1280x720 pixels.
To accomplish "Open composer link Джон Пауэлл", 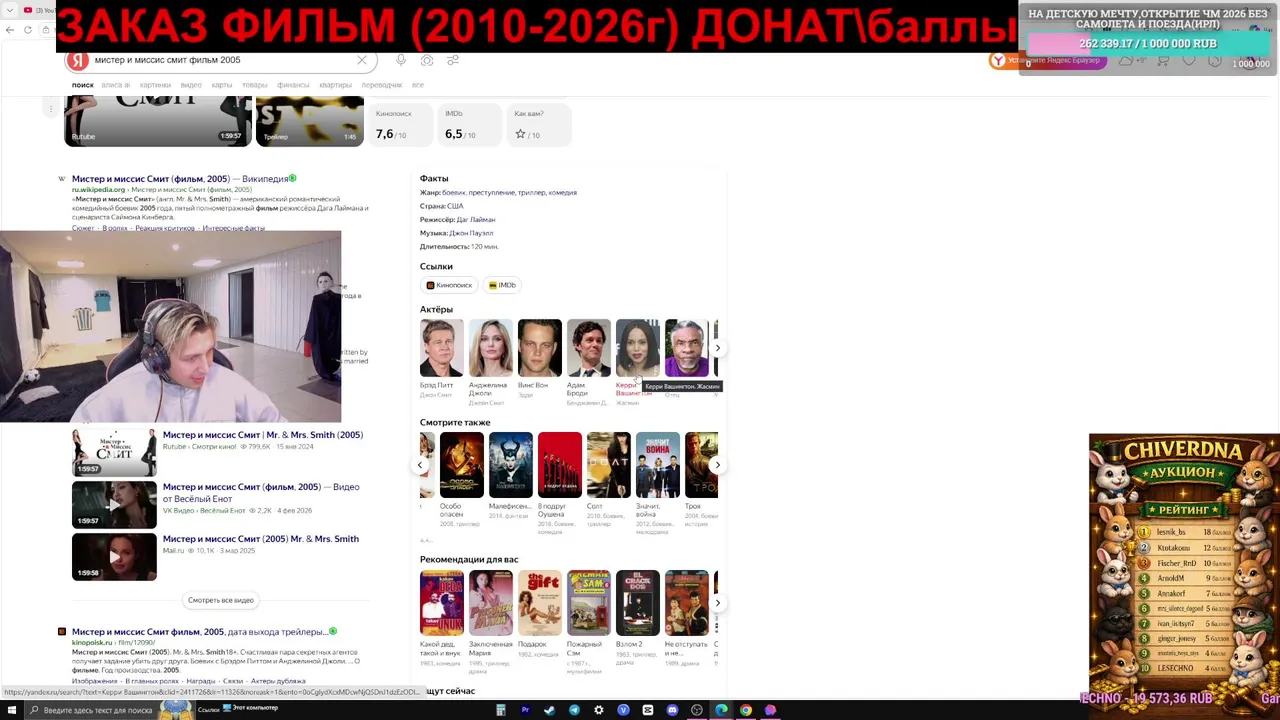I will [x=471, y=233].
